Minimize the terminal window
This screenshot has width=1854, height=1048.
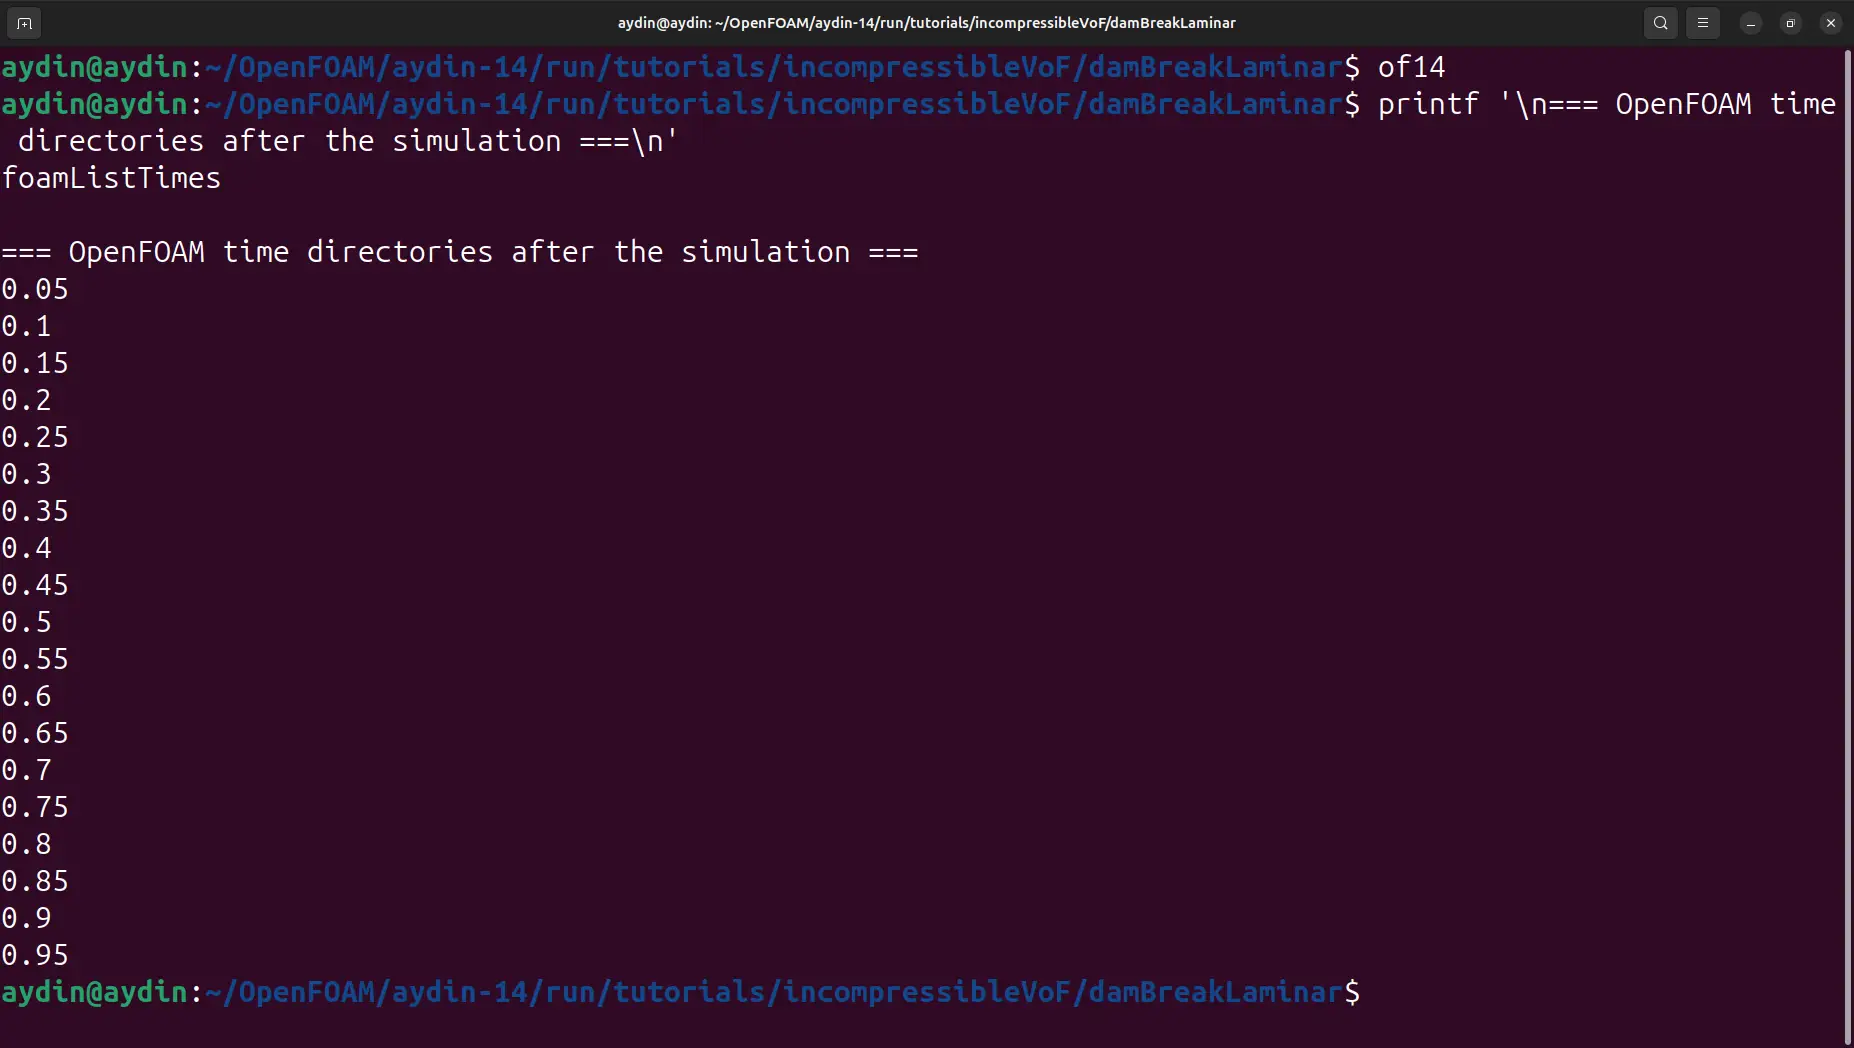(1751, 23)
